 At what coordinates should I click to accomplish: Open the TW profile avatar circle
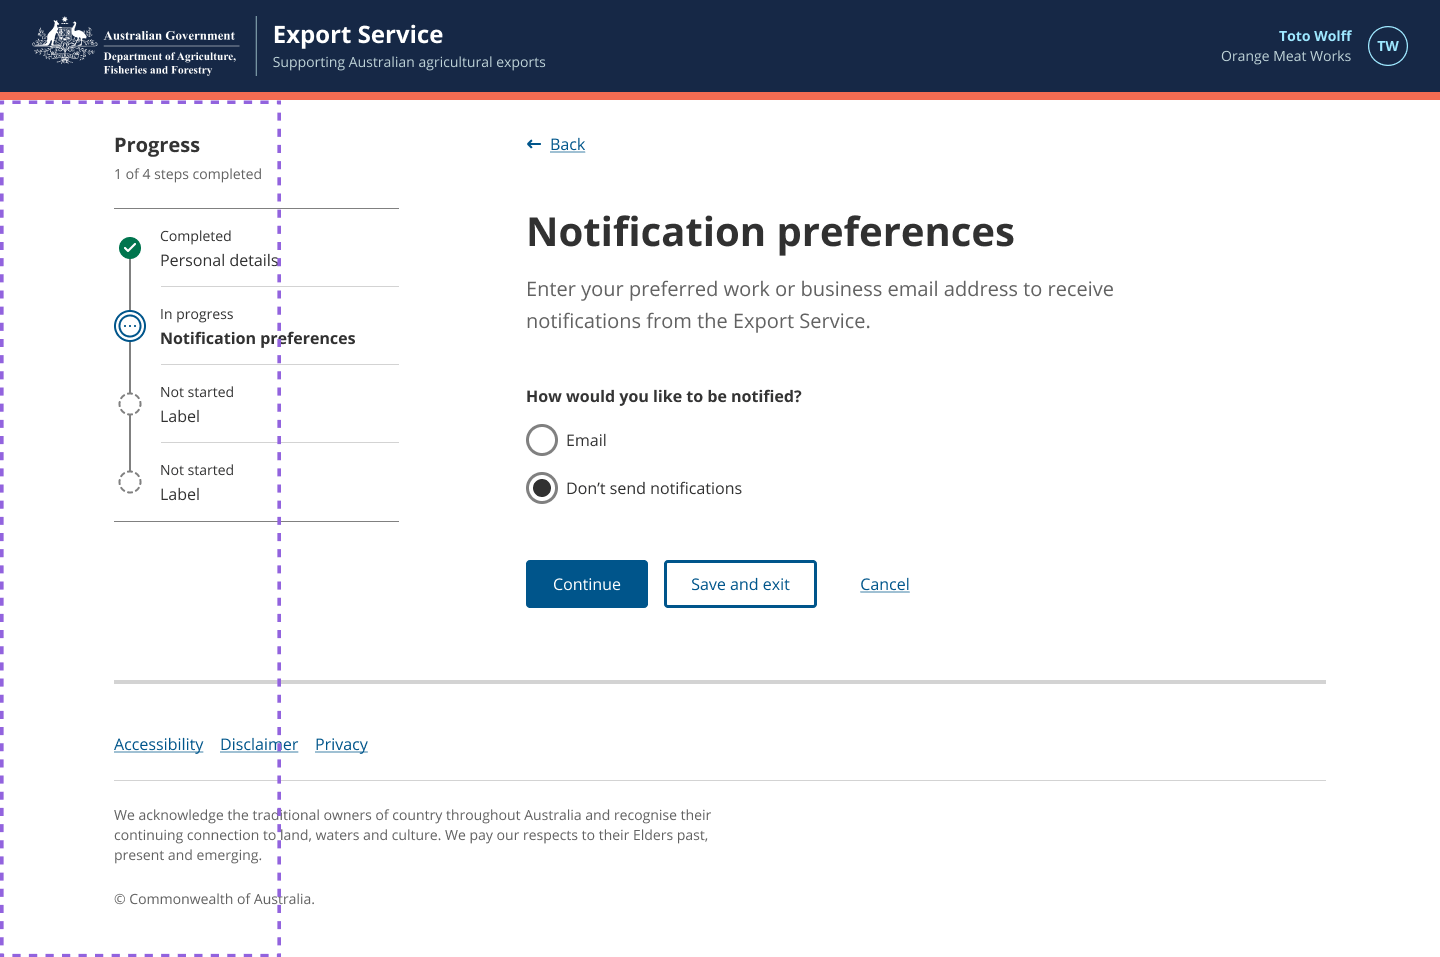(x=1388, y=46)
